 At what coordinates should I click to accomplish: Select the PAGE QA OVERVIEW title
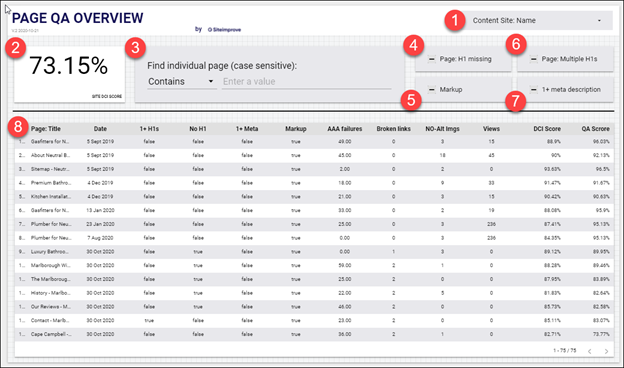[78, 18]
